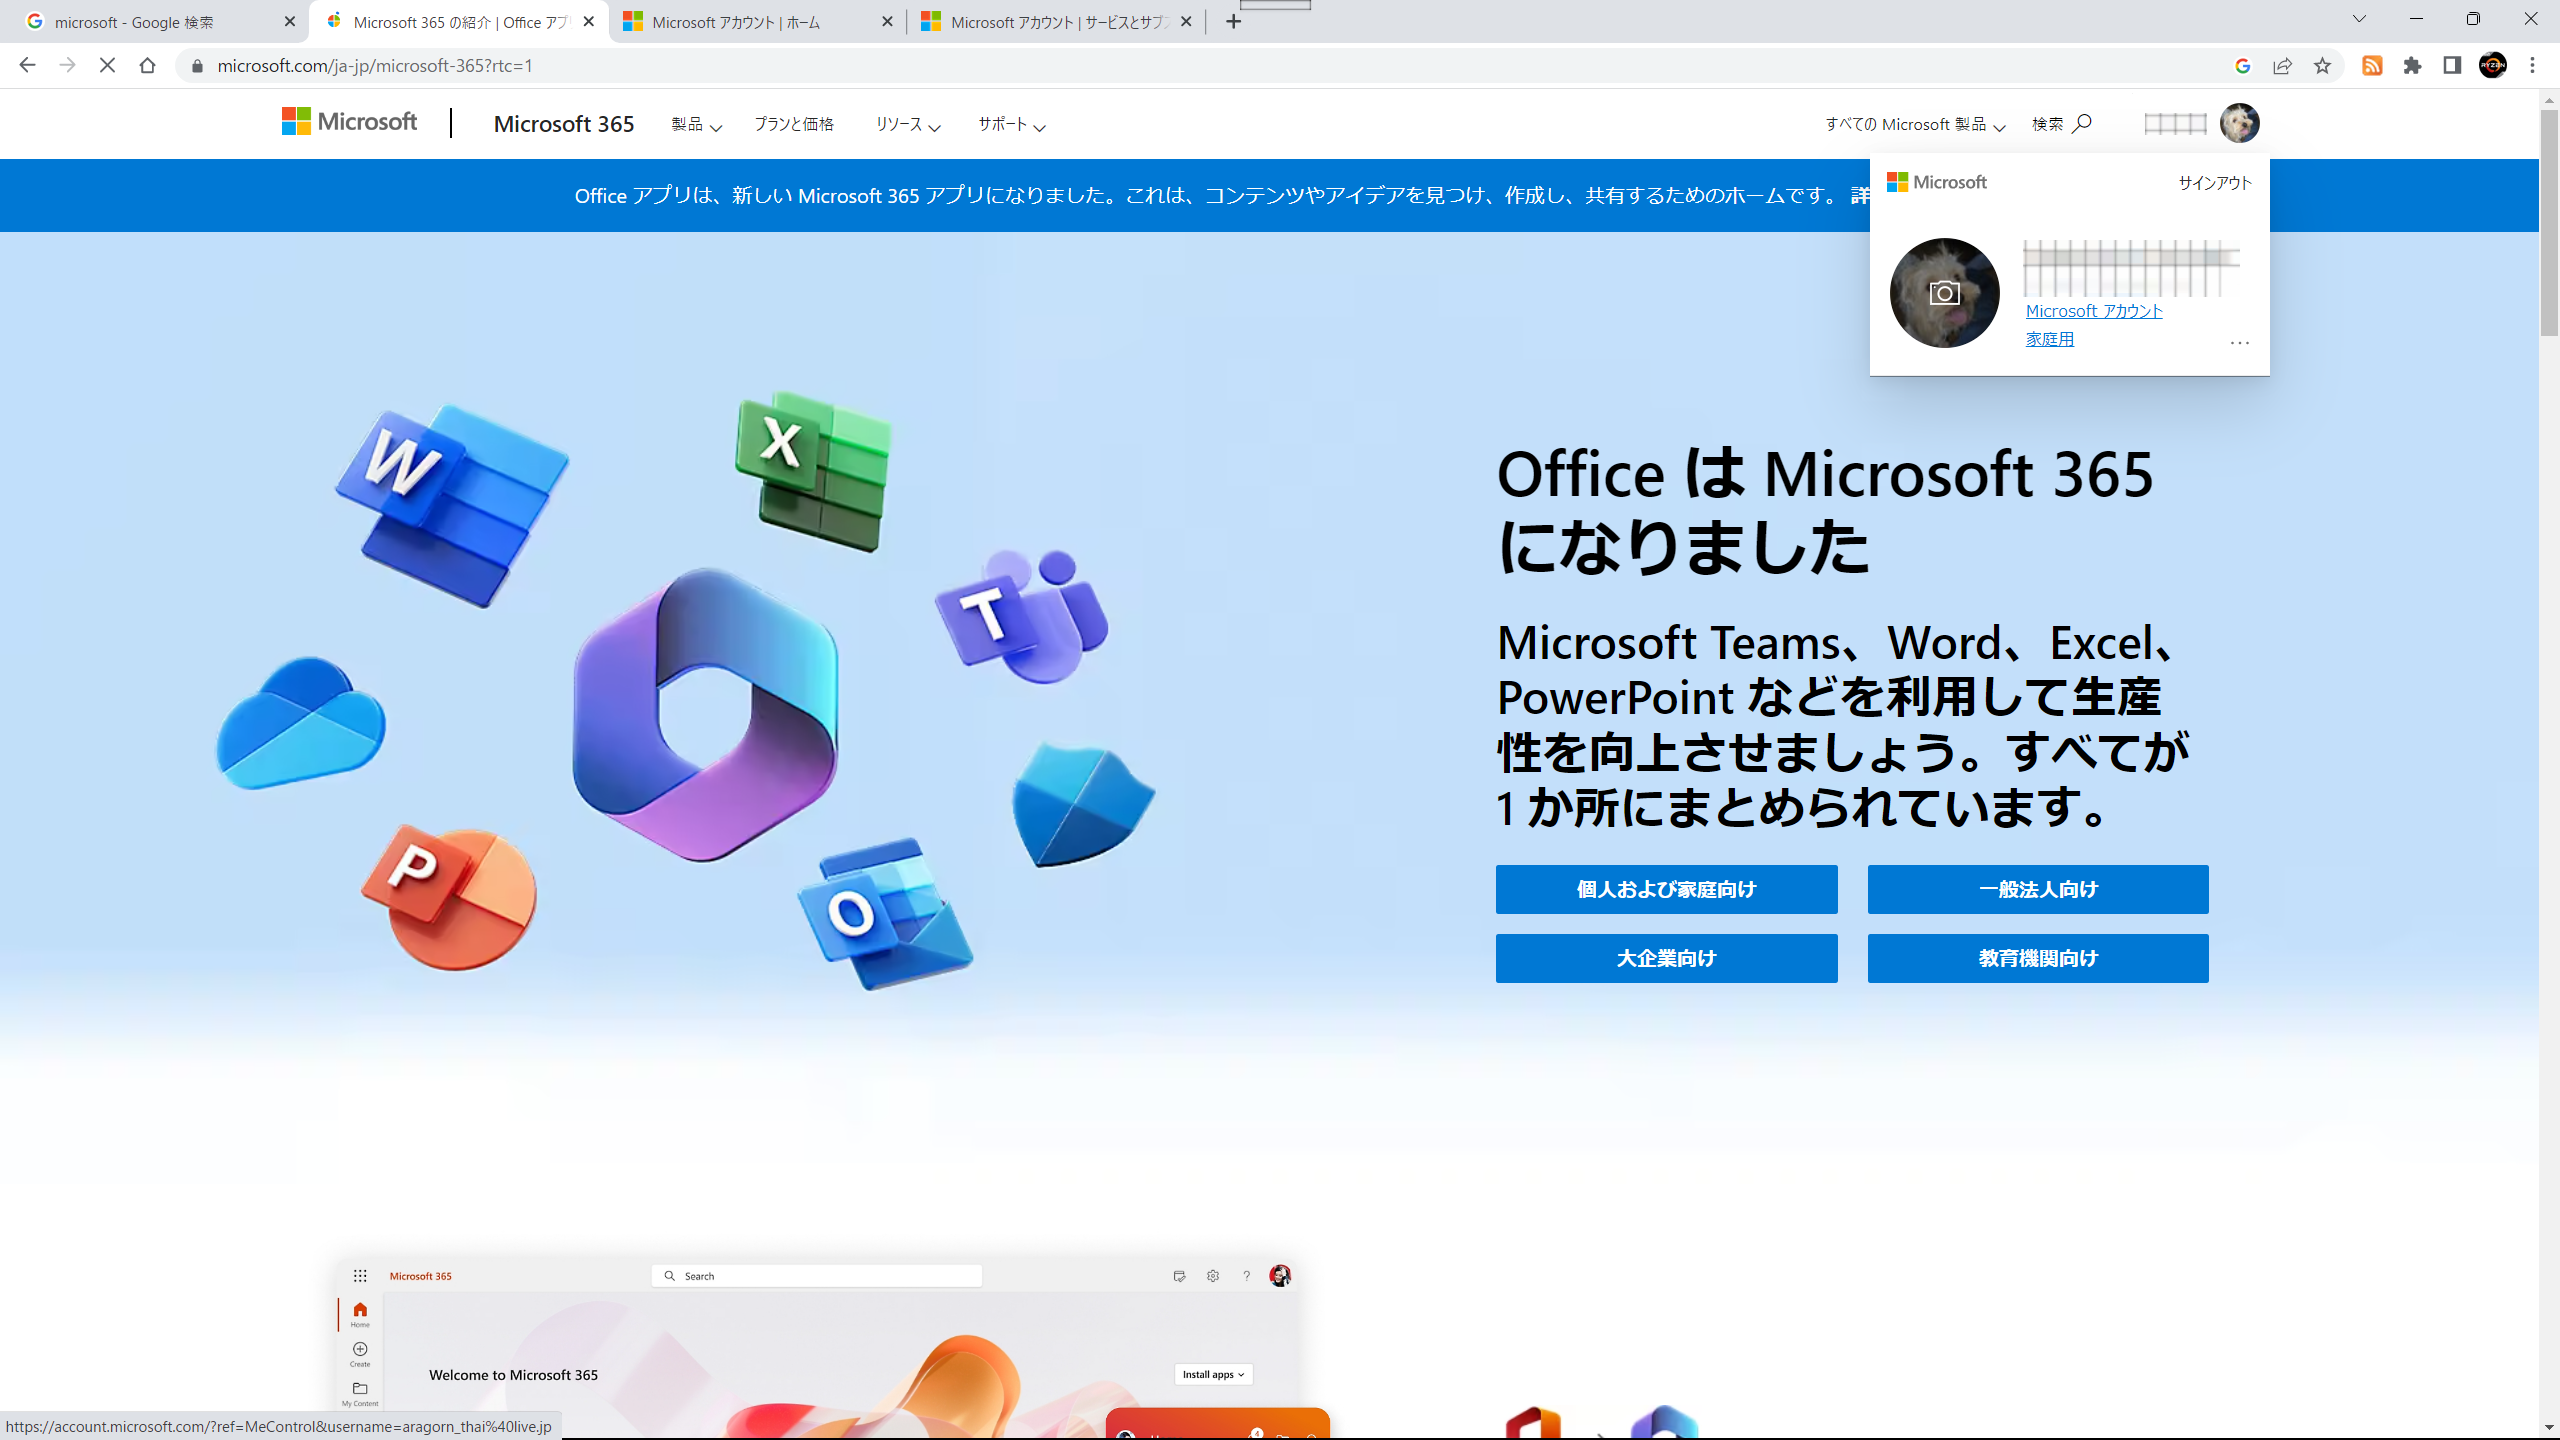The height and width of the screenshot is (1440, 2560).
Task: Bookmark this page with star icon
Action: [2322, 66]
